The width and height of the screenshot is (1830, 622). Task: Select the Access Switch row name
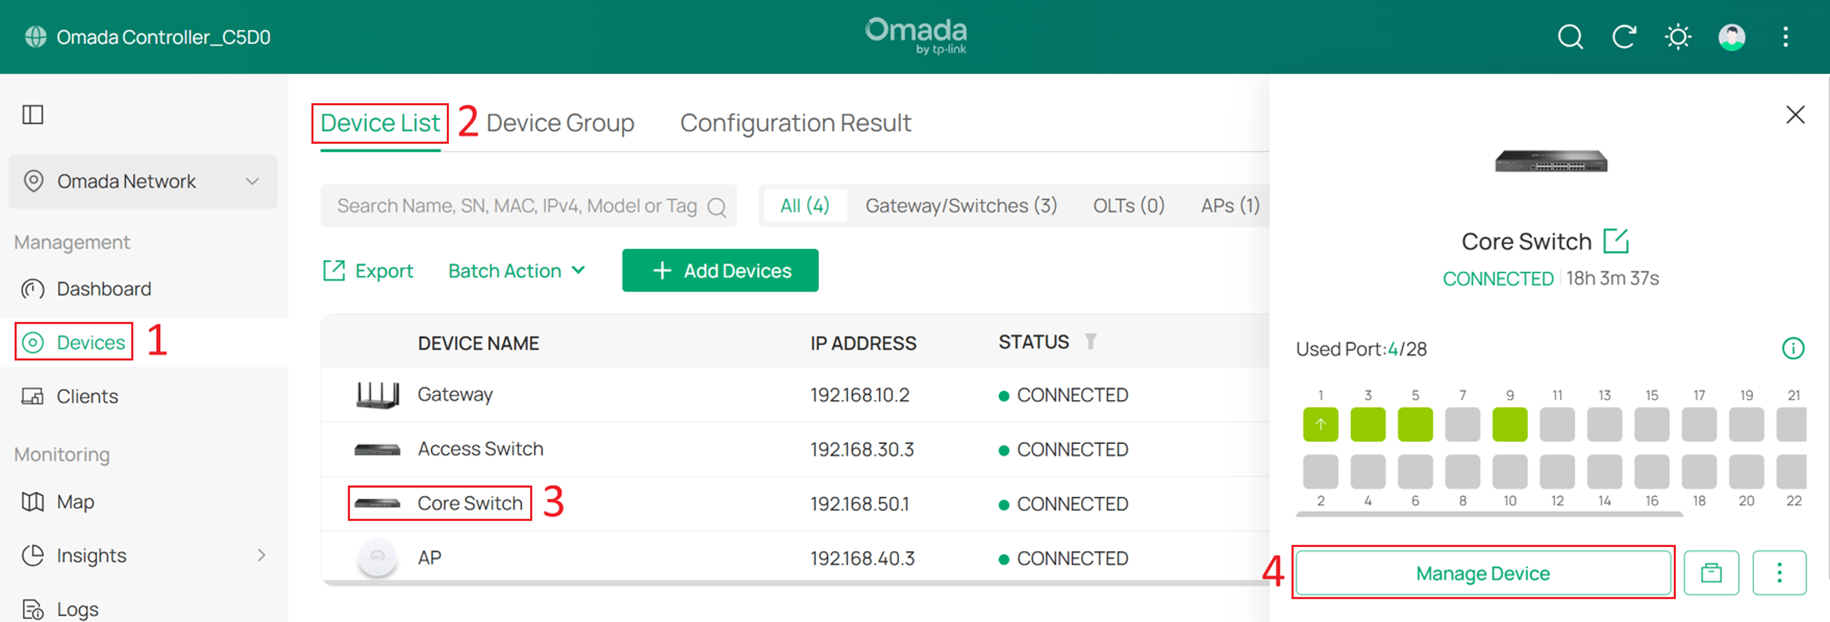click(480, 449)
